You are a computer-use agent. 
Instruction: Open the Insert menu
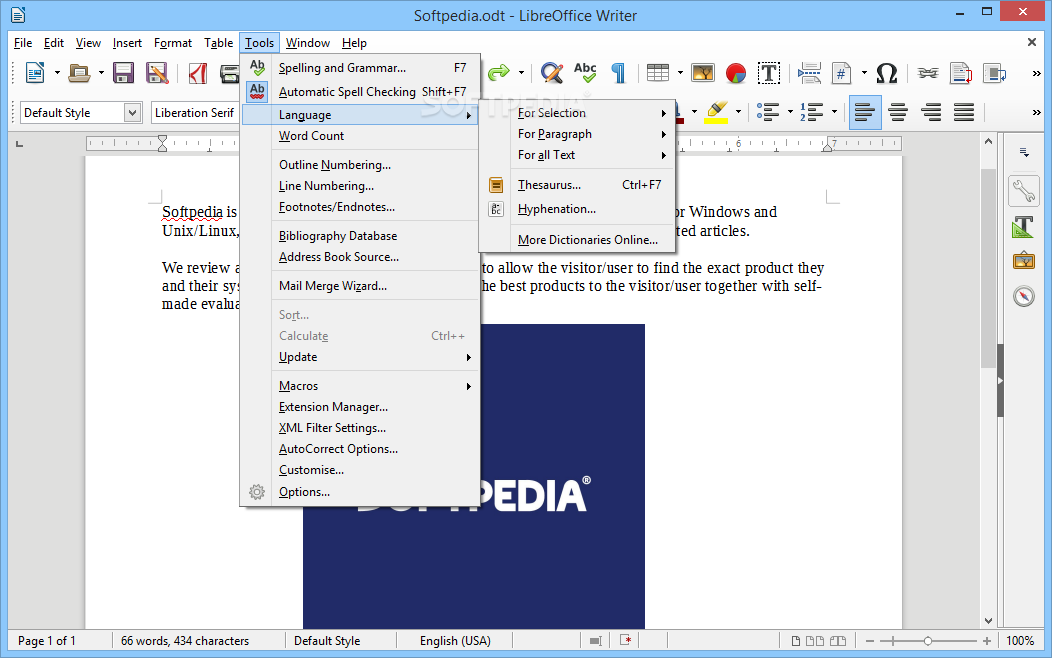coord(127,43)
